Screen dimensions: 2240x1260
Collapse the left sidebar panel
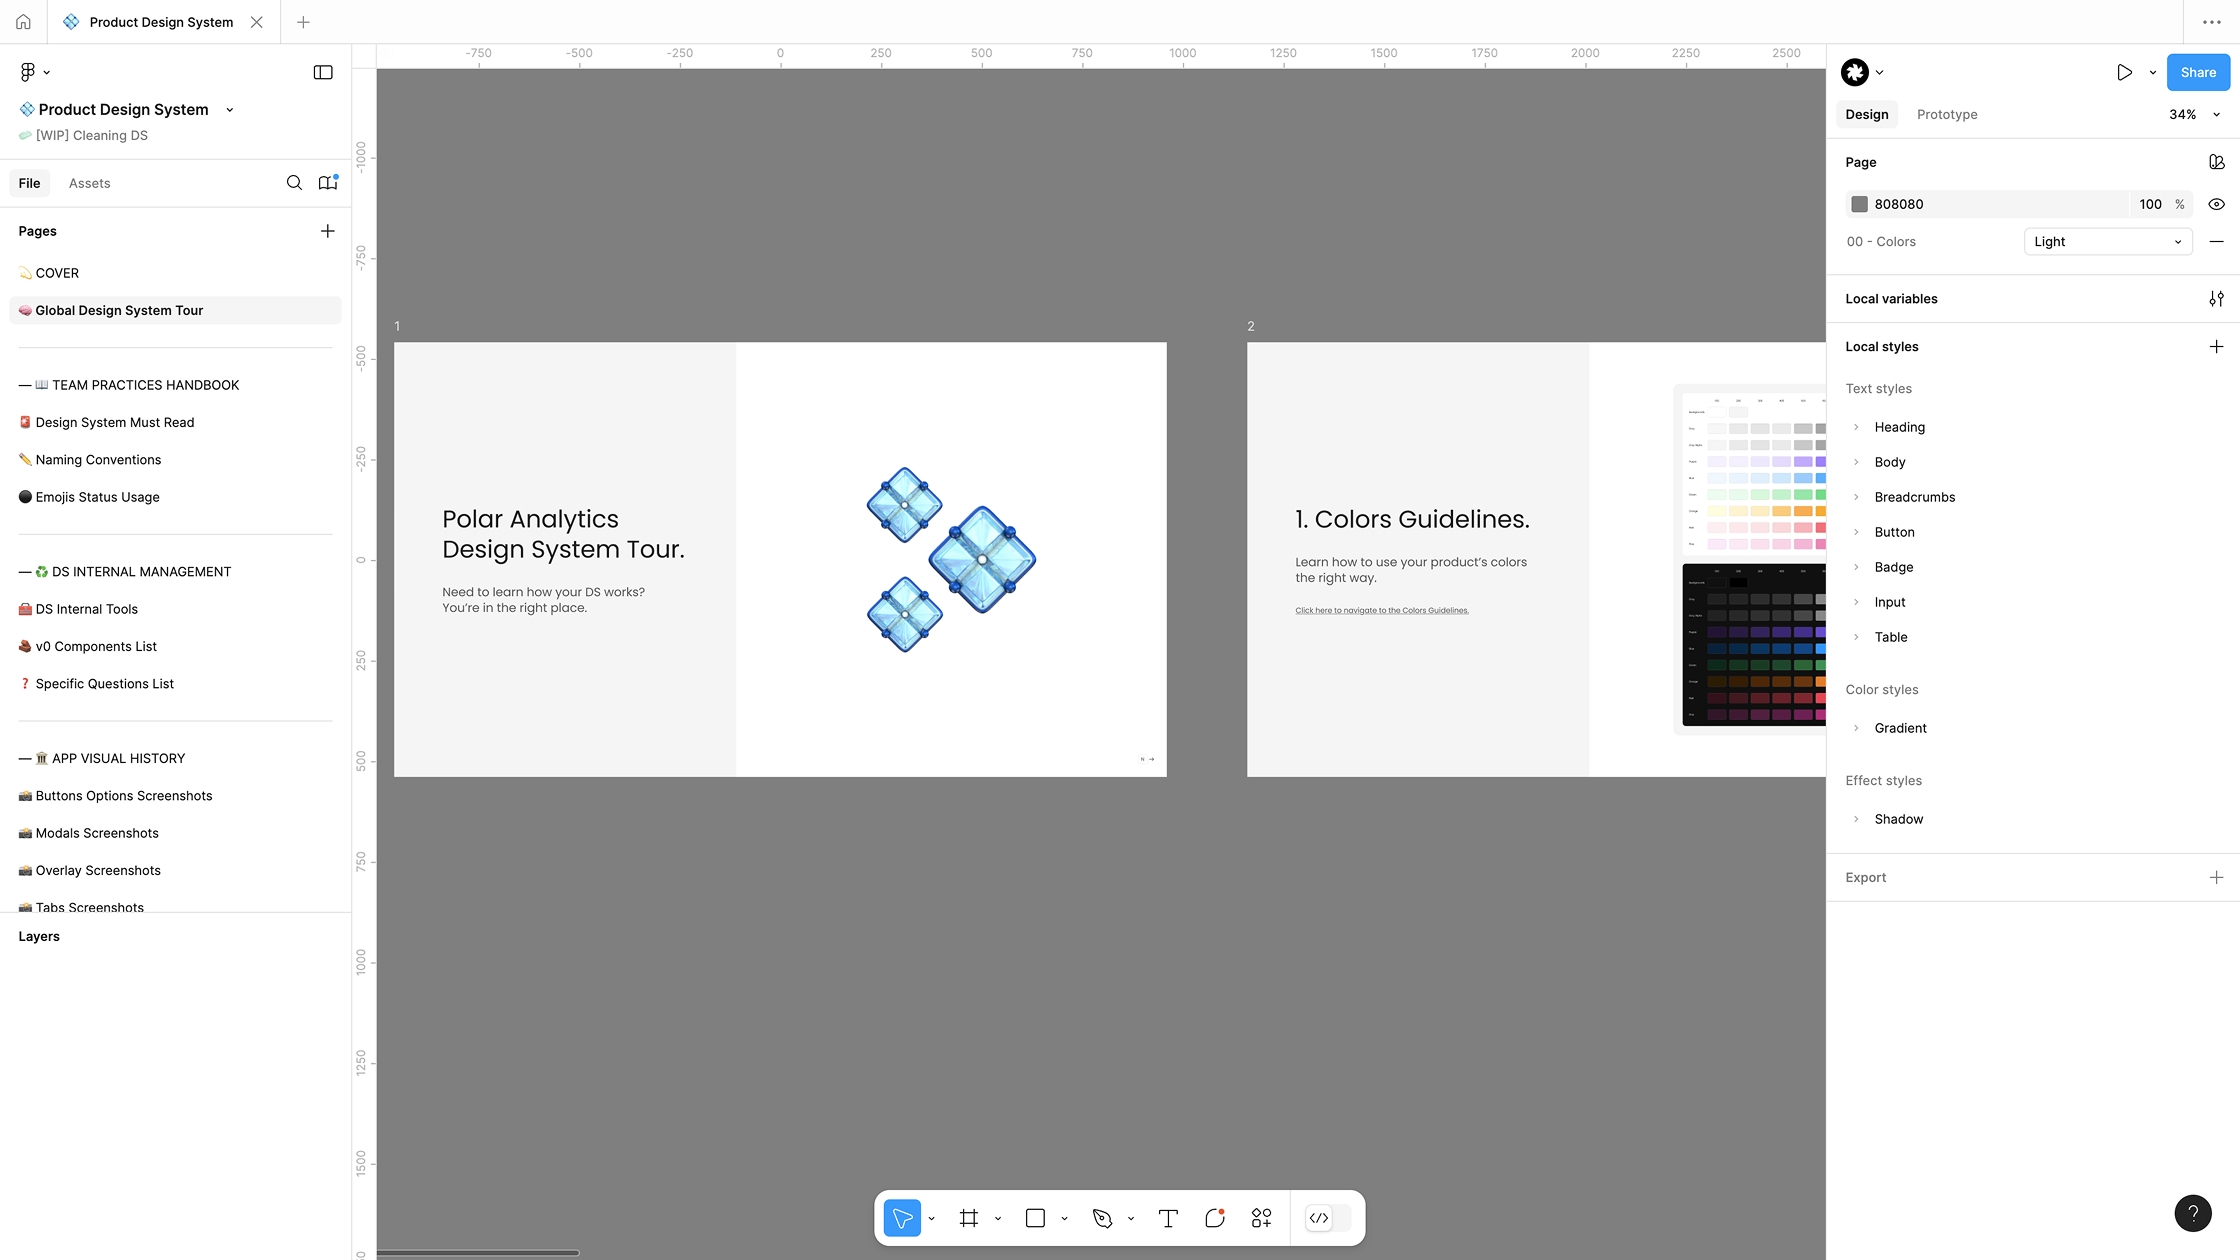(323, 72)
